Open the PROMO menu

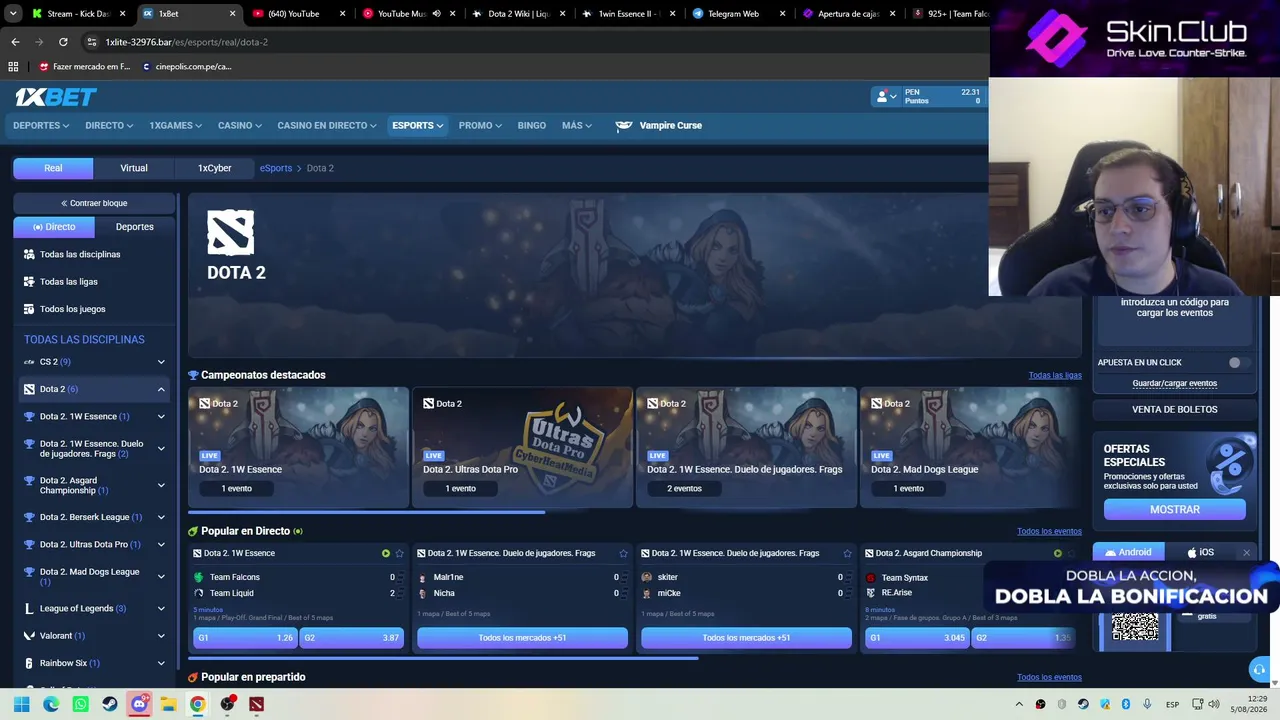[x=481, y=126]
